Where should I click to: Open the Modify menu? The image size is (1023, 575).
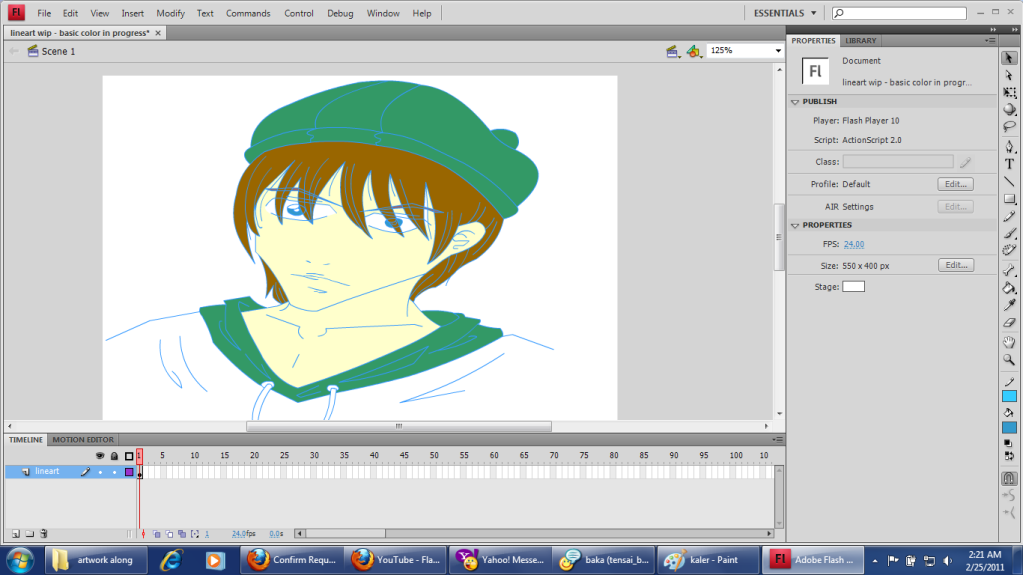pyautogui.click(x=170, y=13)
